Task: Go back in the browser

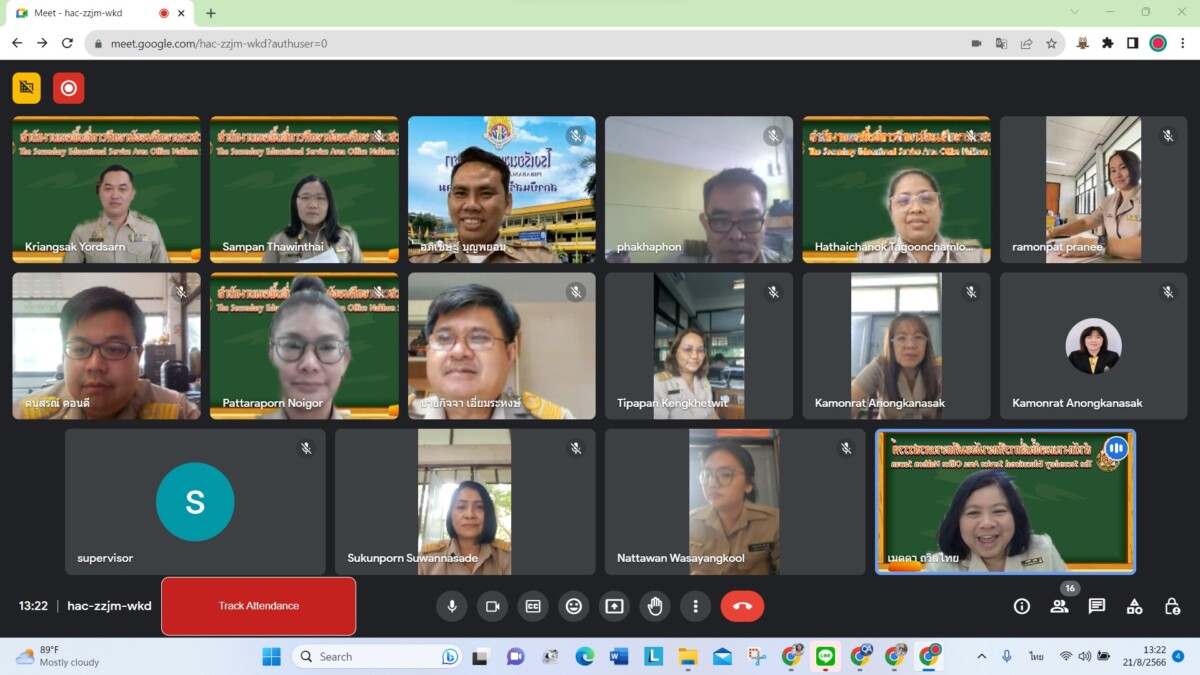Action: coord(17,43)
